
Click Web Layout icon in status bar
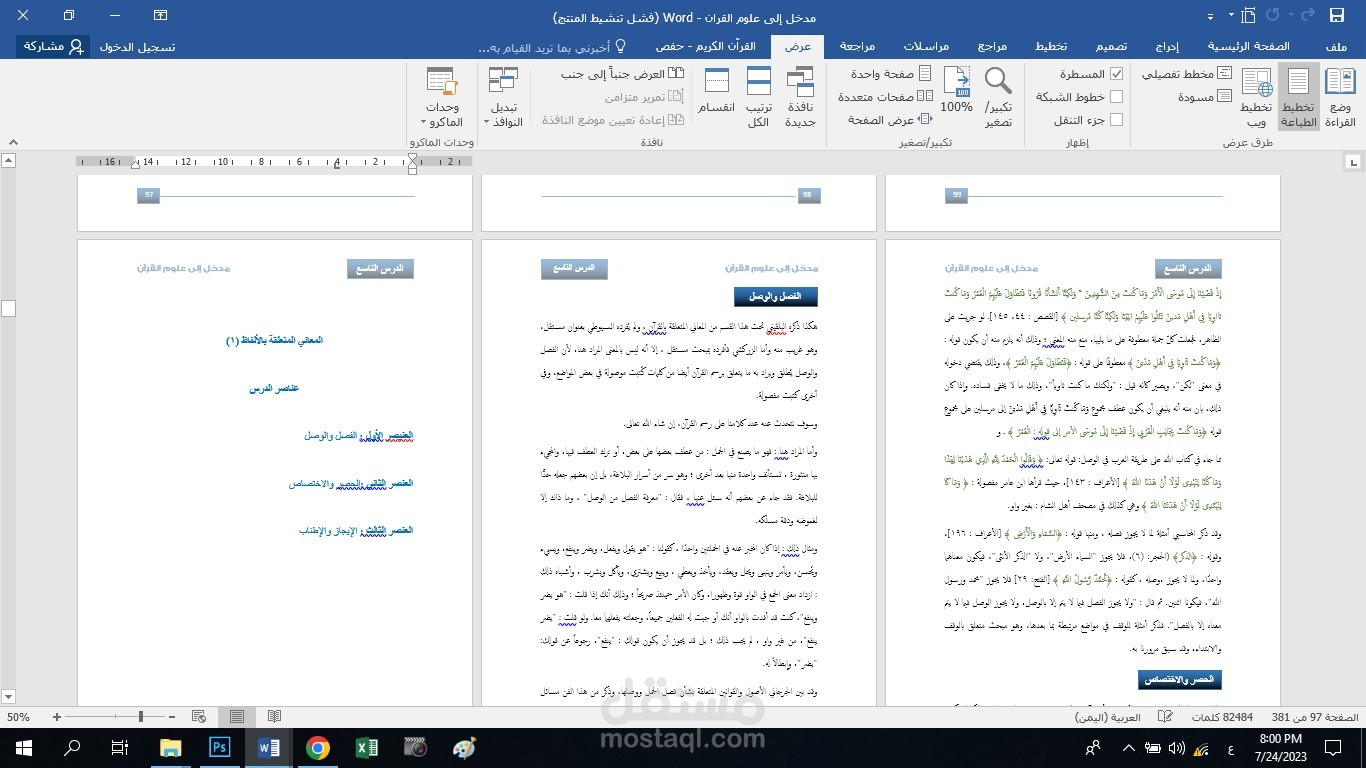pos(199,717)
